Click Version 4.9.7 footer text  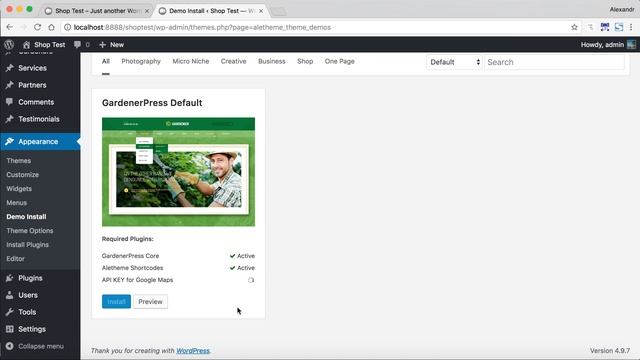pyautogui.click(x=610, y=351)
